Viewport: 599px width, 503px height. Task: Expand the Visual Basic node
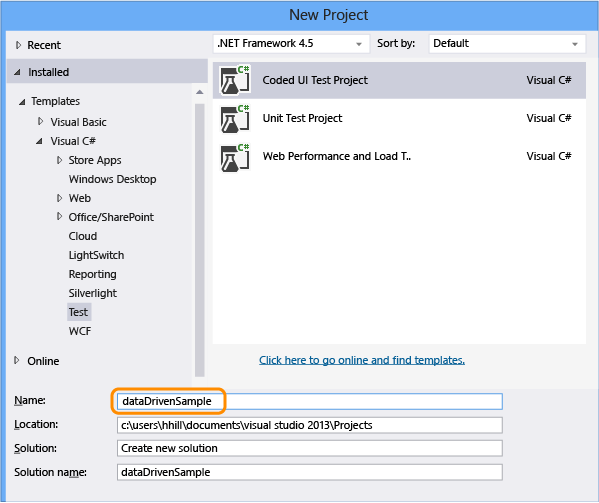coord(40,121)
